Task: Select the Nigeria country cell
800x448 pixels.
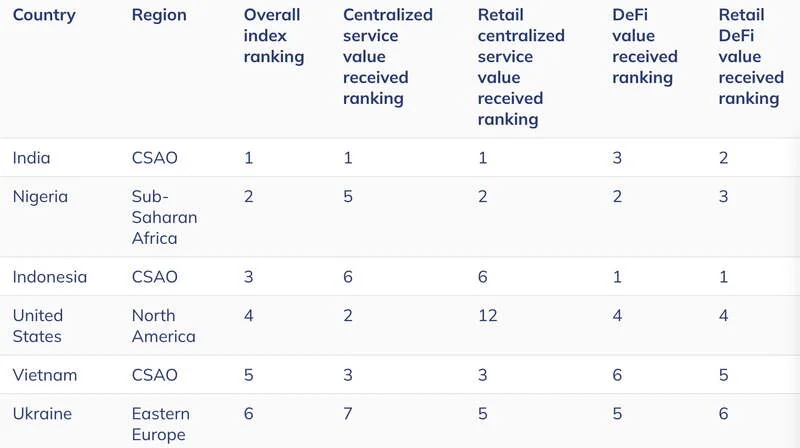Action: pos(40,196)
